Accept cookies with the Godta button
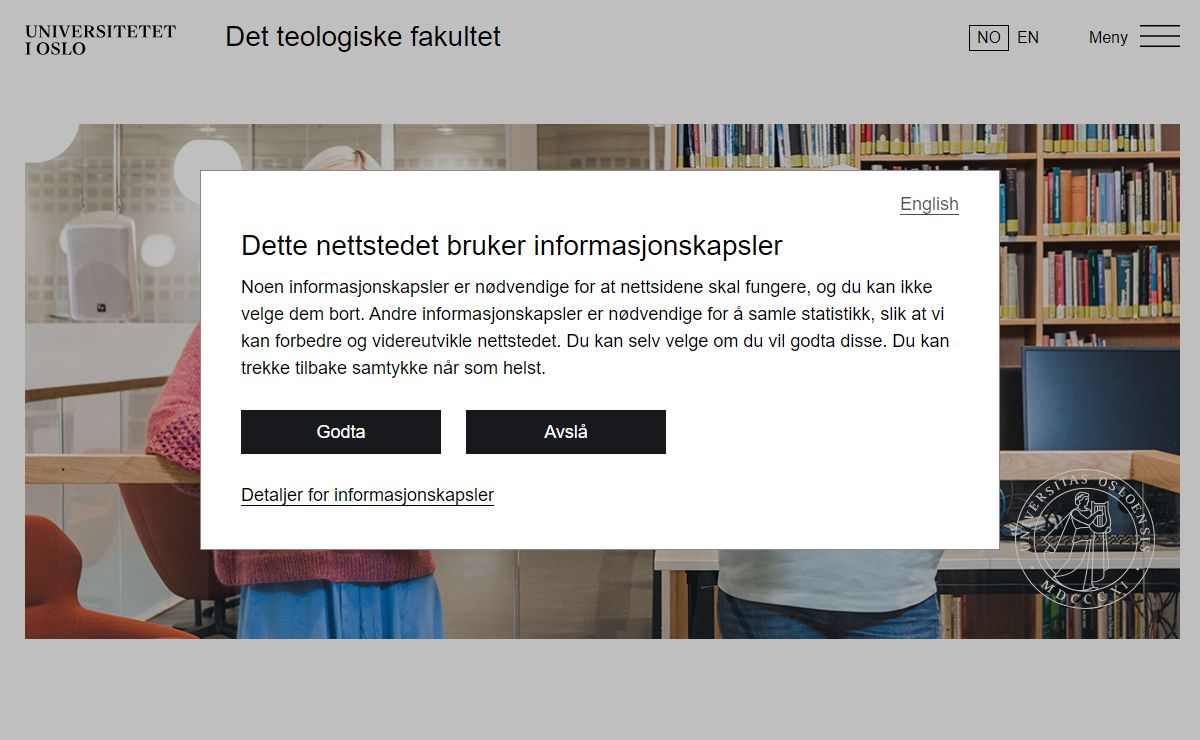The height and width of the screenshot is (740, 1200). [x=341, y=432]
